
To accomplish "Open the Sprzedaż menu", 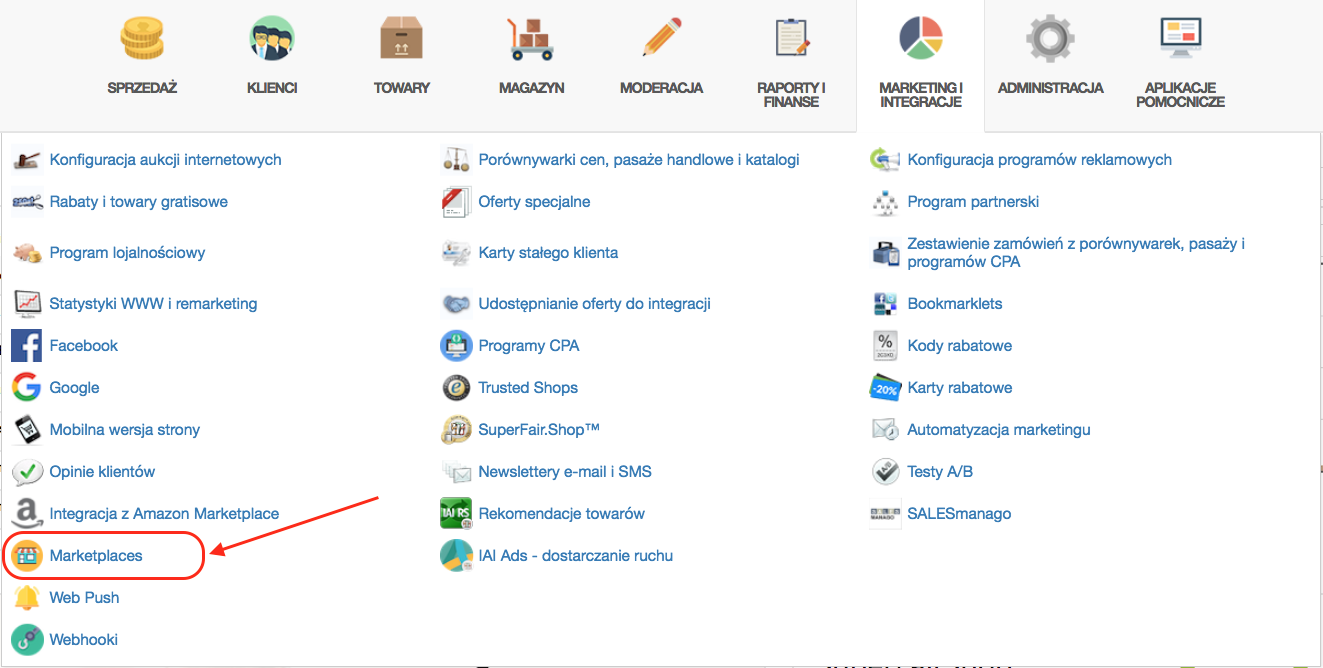I will point(142,55).
